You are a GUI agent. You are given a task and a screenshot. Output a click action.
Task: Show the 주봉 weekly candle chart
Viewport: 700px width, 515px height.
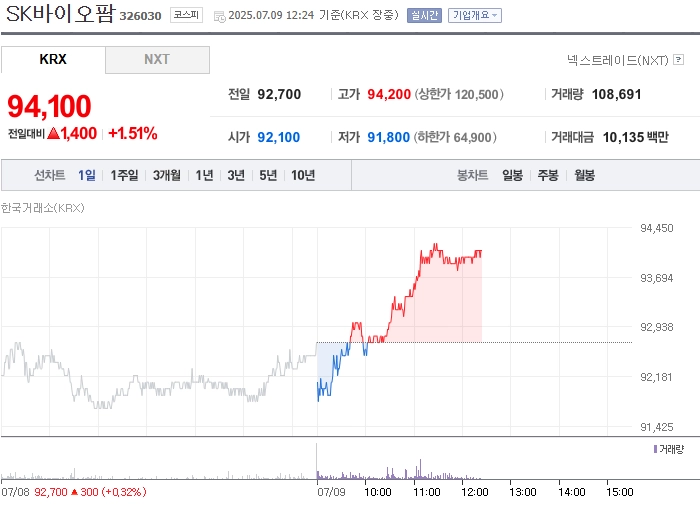click(548, 175)
